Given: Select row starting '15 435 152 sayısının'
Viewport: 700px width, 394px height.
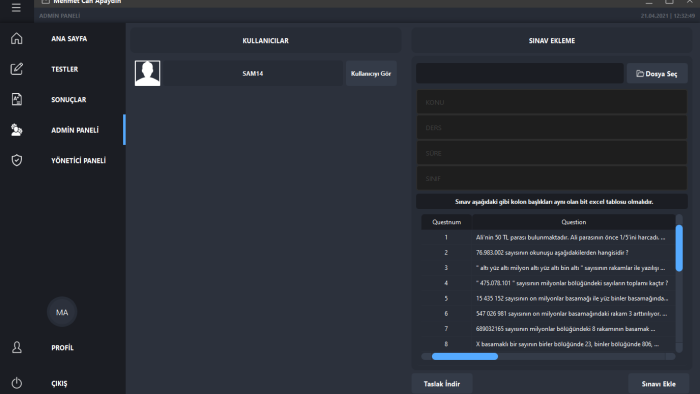Looking at the screenshot, I should click(548, 298).
